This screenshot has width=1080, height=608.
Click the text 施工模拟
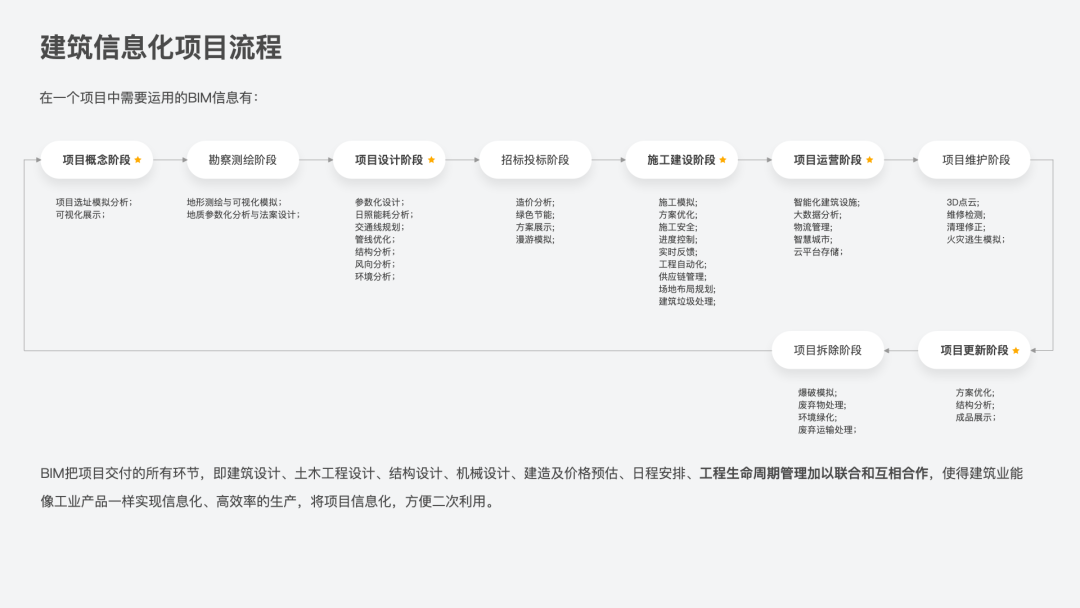(676, 202)
